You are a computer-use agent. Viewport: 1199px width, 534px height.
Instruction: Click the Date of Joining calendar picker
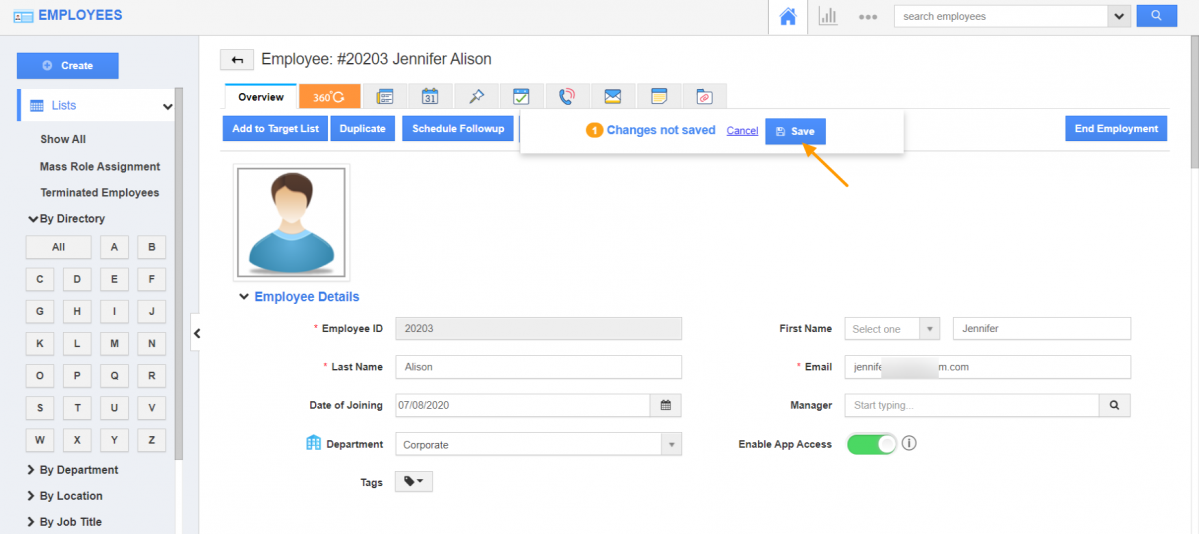pyautogui.click(x=665, y=405)
